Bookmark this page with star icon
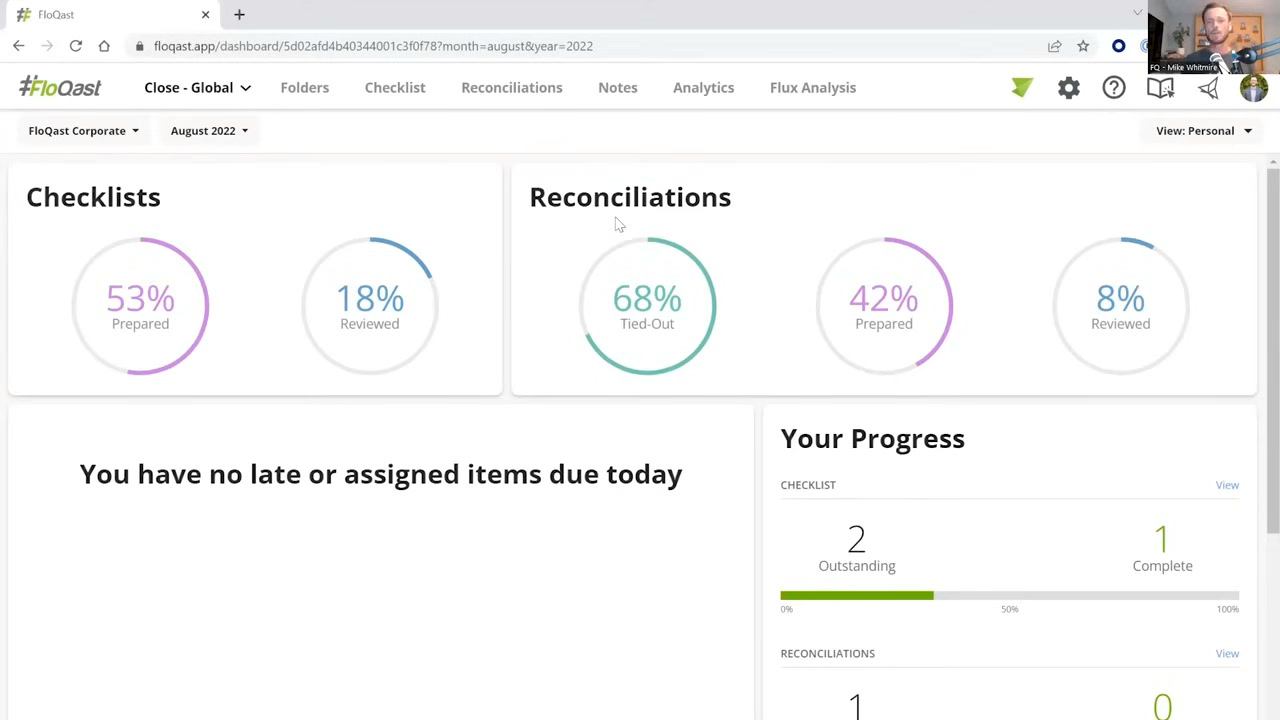Image resolution: width=1280 pixels, height=720 pixels. coord(1083,46)
